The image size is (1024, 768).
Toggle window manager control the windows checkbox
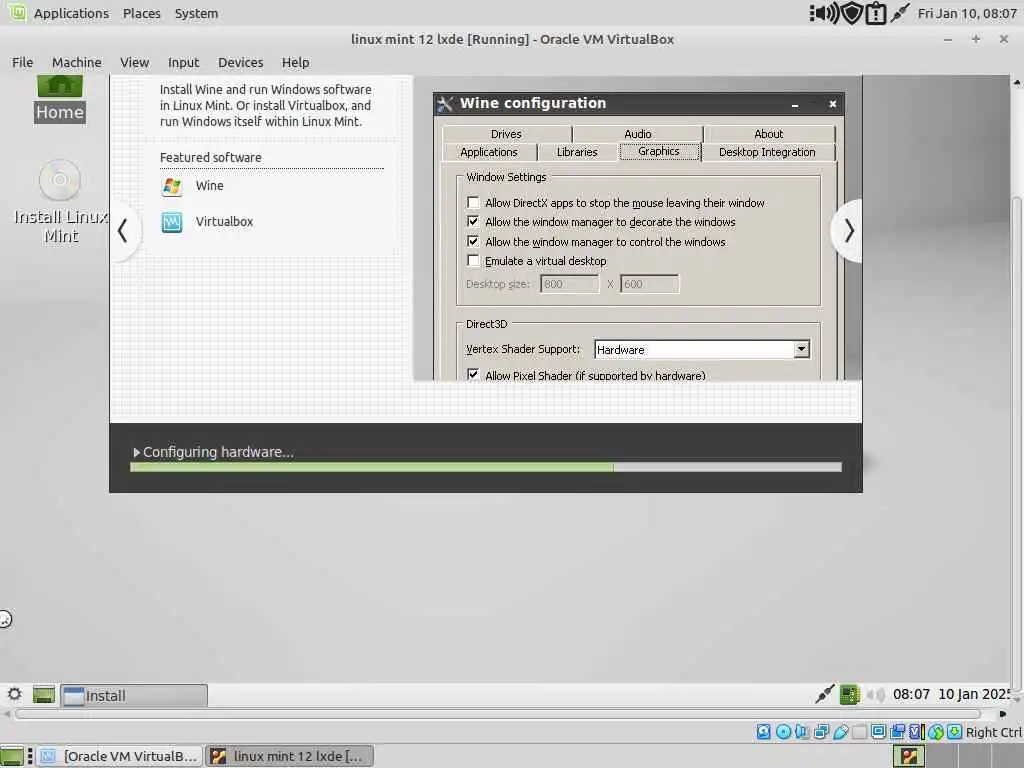(473, 242)
